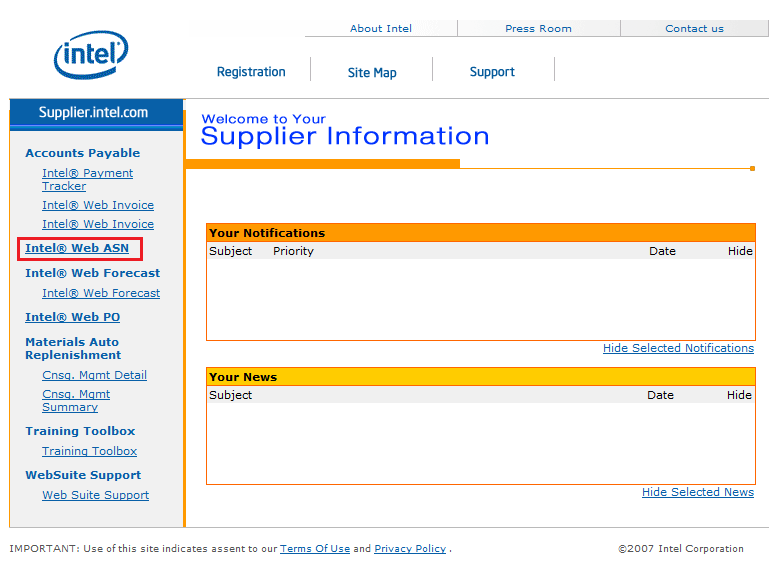Open the About Intel tab
Screen dimensions: 783x569
(381, 28)
